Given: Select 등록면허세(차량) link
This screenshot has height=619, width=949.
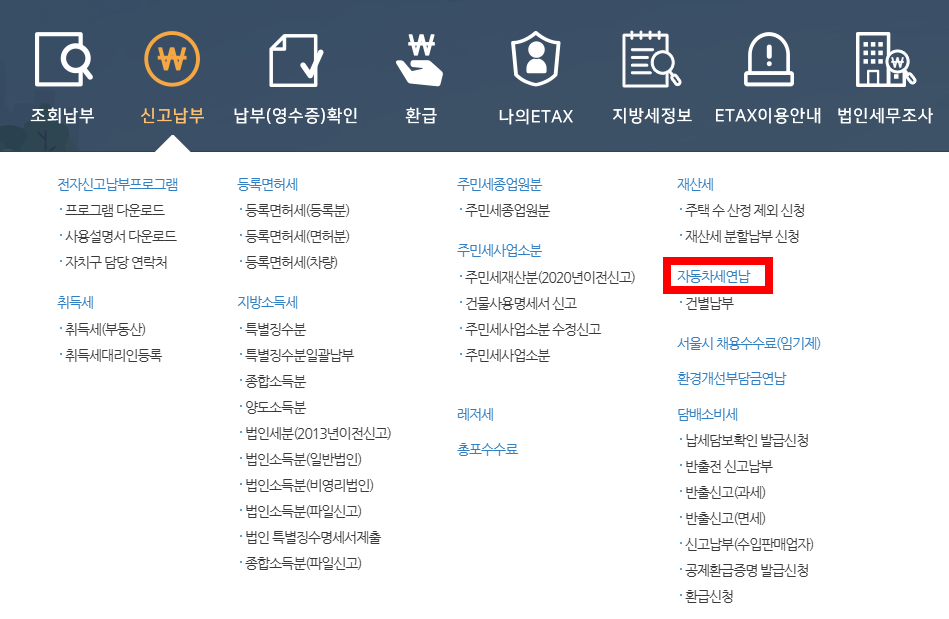Looking at the screenshot, I should [291, 262].
